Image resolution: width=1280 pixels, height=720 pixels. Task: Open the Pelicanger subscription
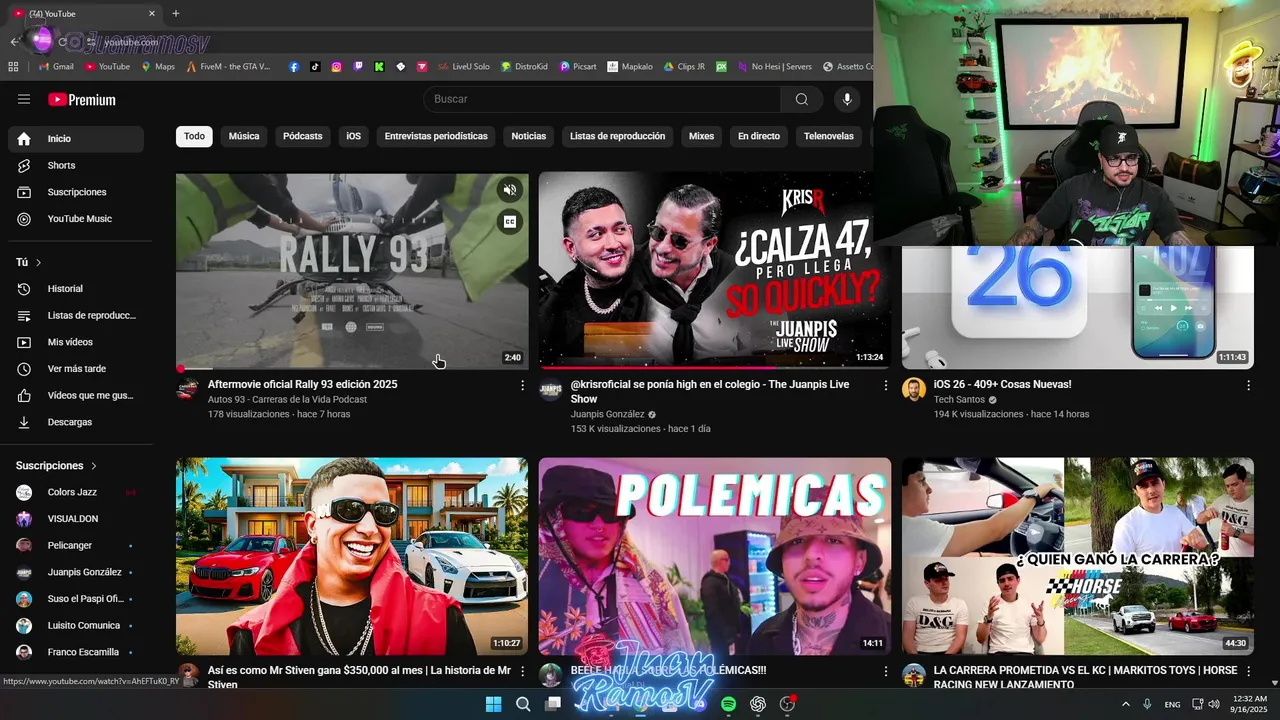(76, 546)
